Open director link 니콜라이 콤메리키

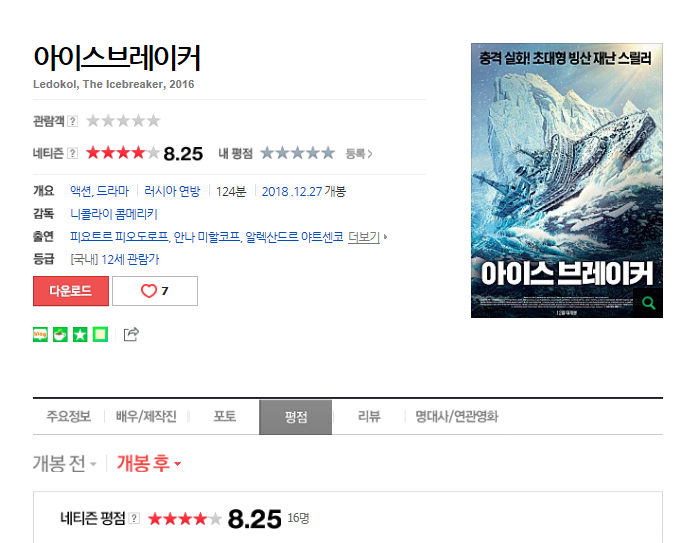(x=114, y=214)
